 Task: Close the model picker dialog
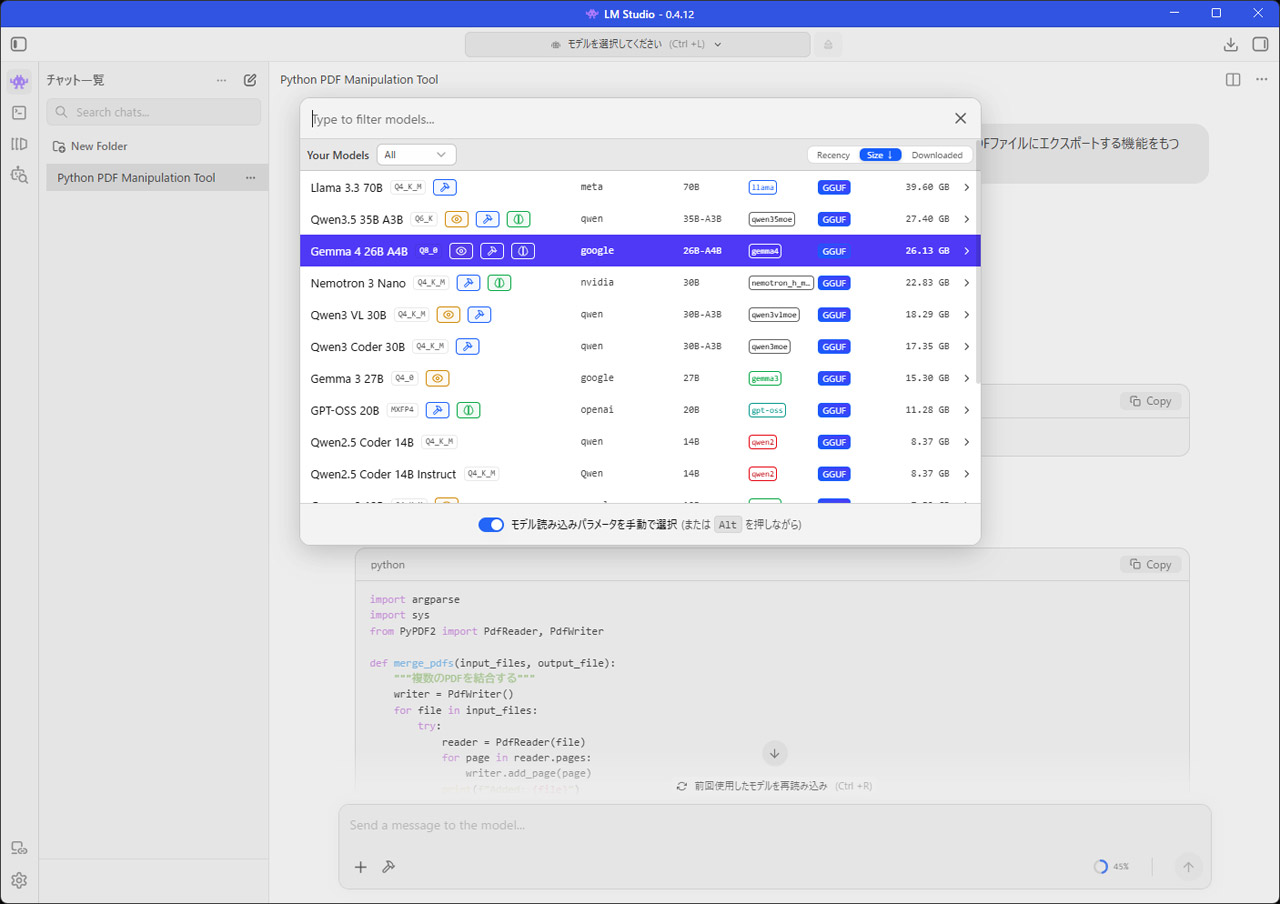point(960,118)
